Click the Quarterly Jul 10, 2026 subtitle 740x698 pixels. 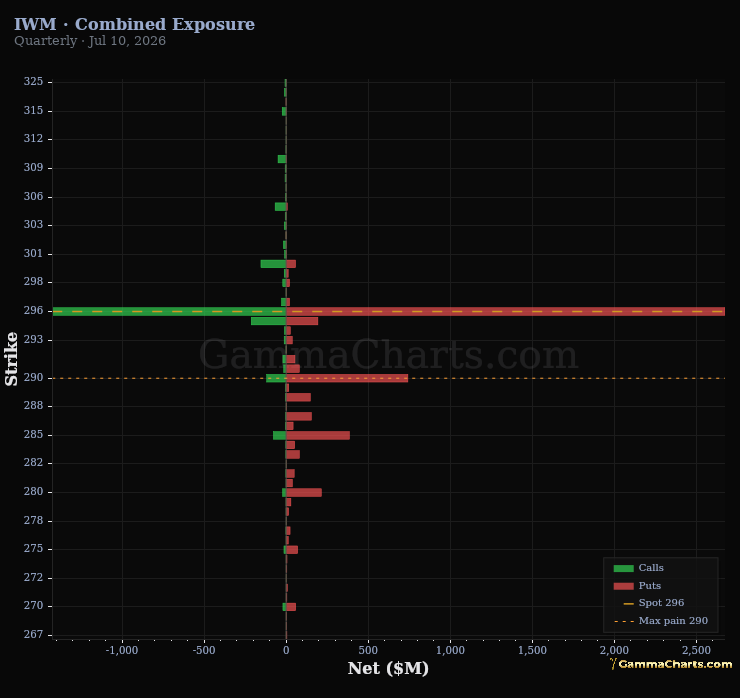tap(90, 41)
